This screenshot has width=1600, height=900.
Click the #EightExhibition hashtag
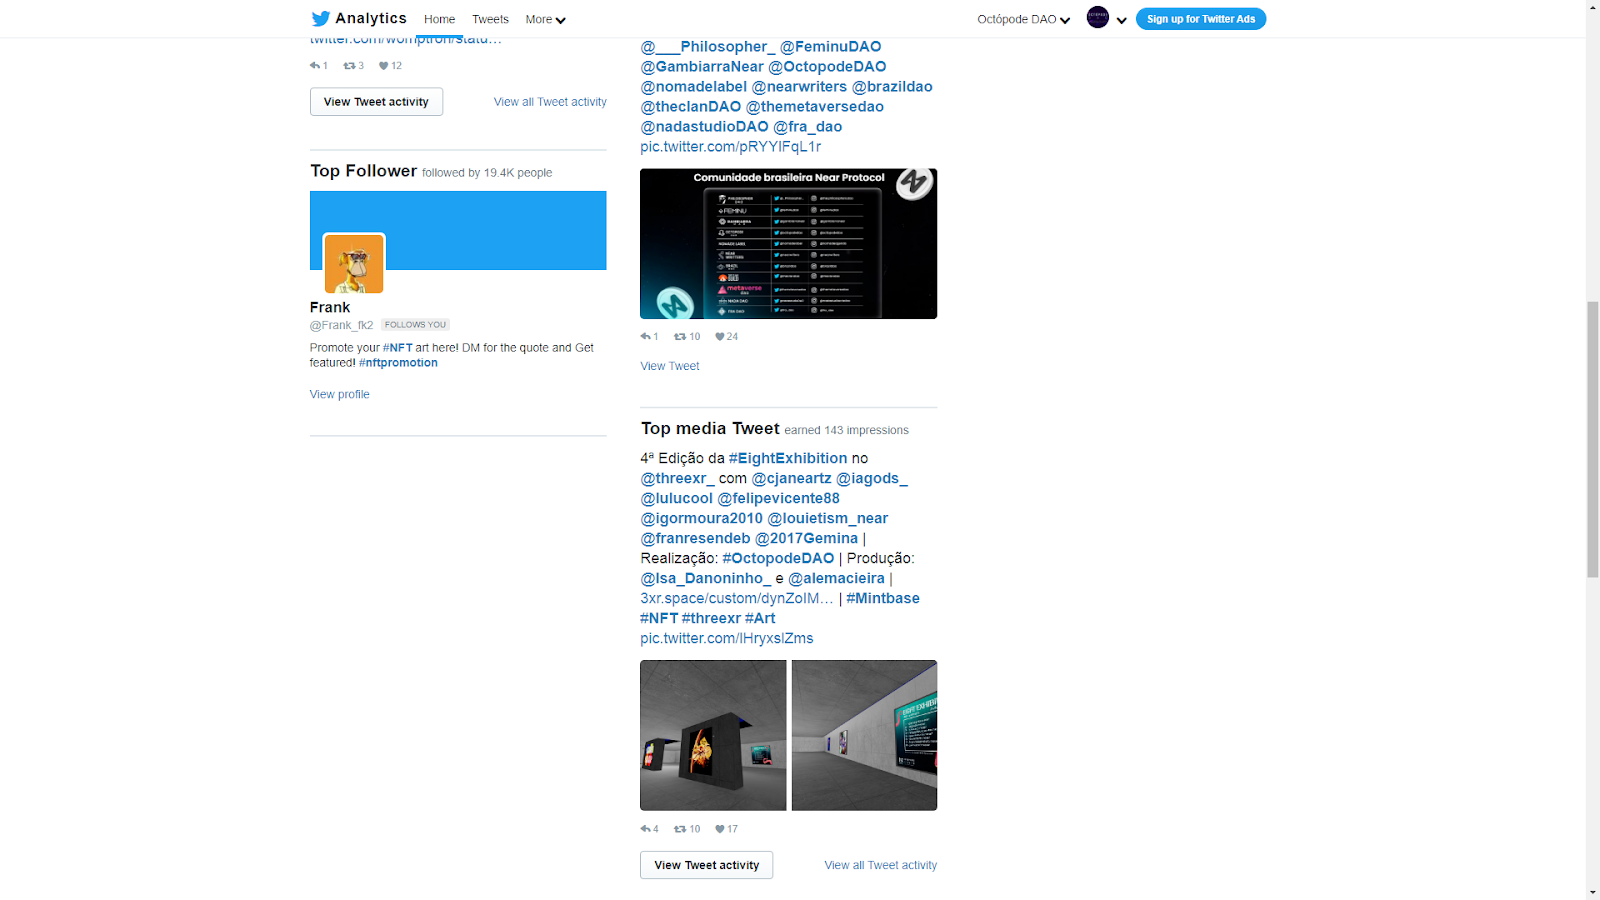click(x=788, y=458)
